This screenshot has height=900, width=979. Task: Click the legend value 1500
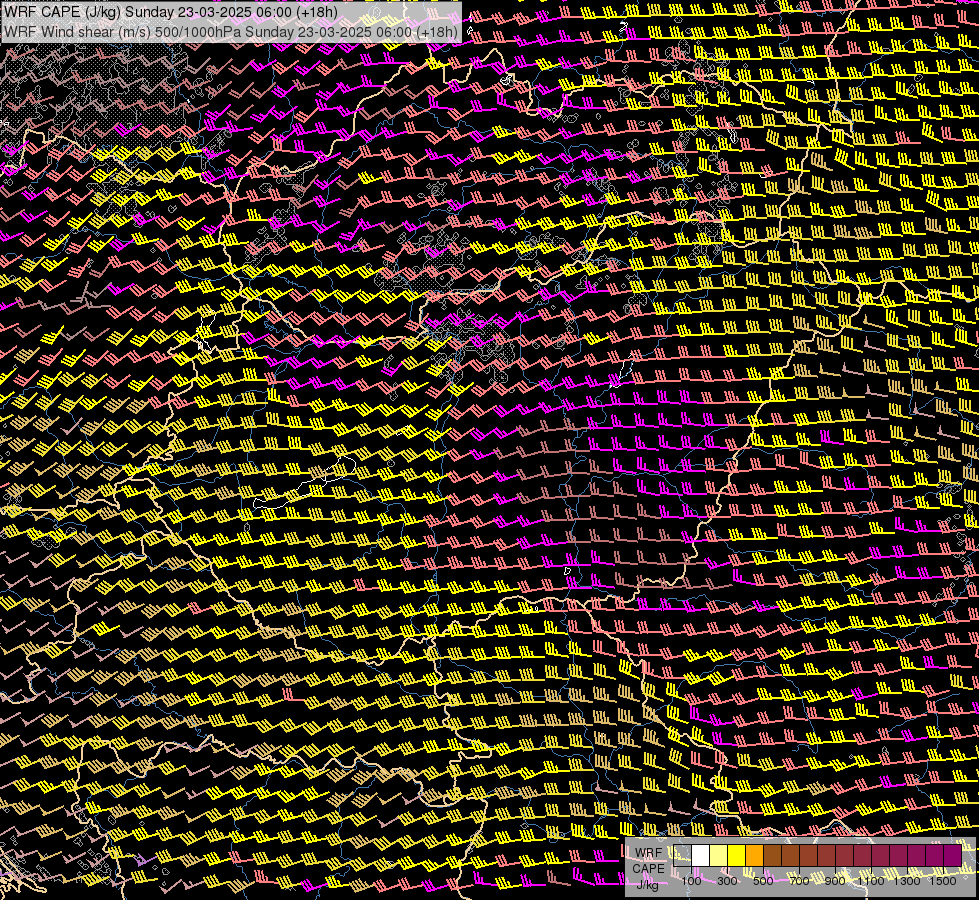pyautogui.click(x=943, y=881)
